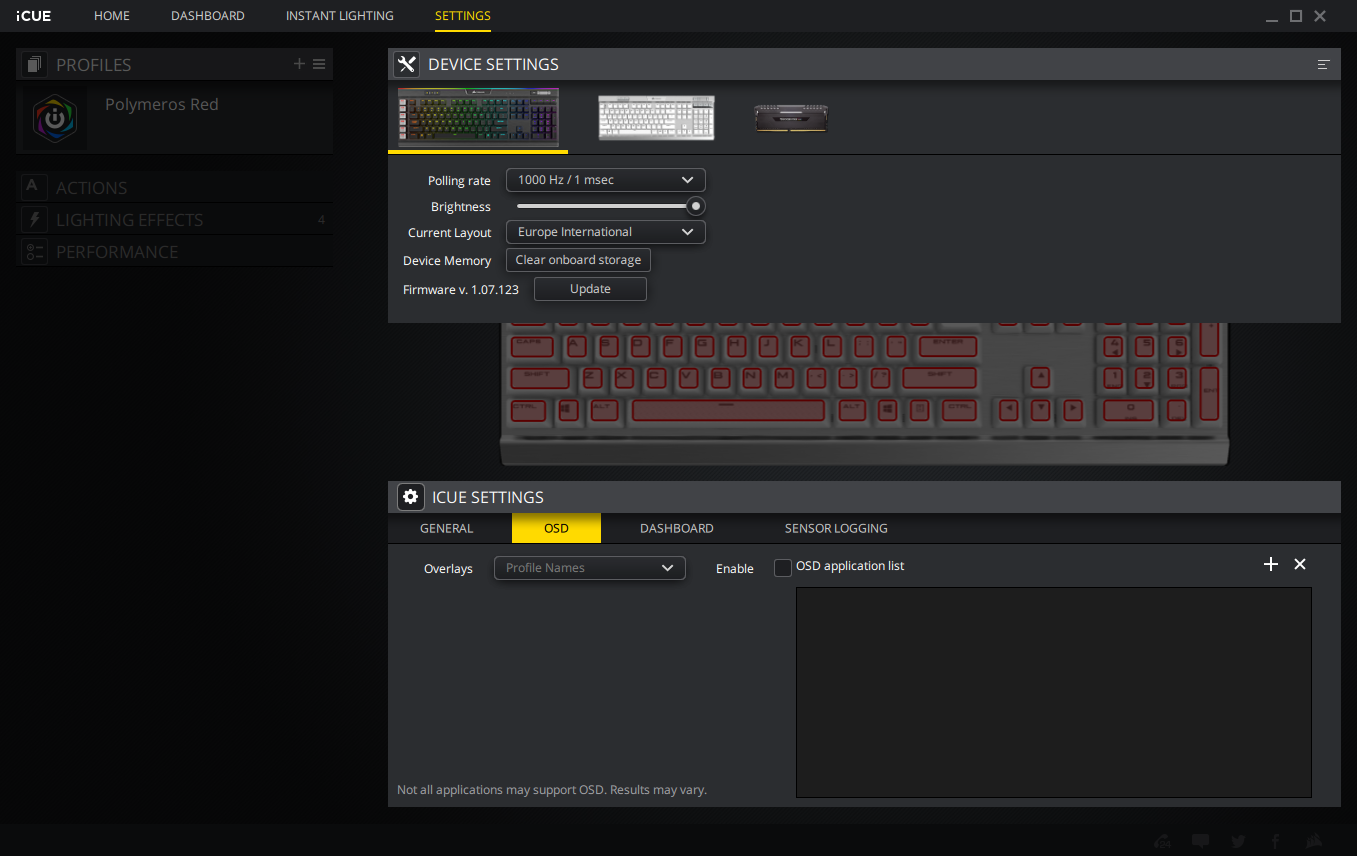Open the Polling rate dropdown
This screenshot has height=856, width=1357.
click(x=606, y=180)
